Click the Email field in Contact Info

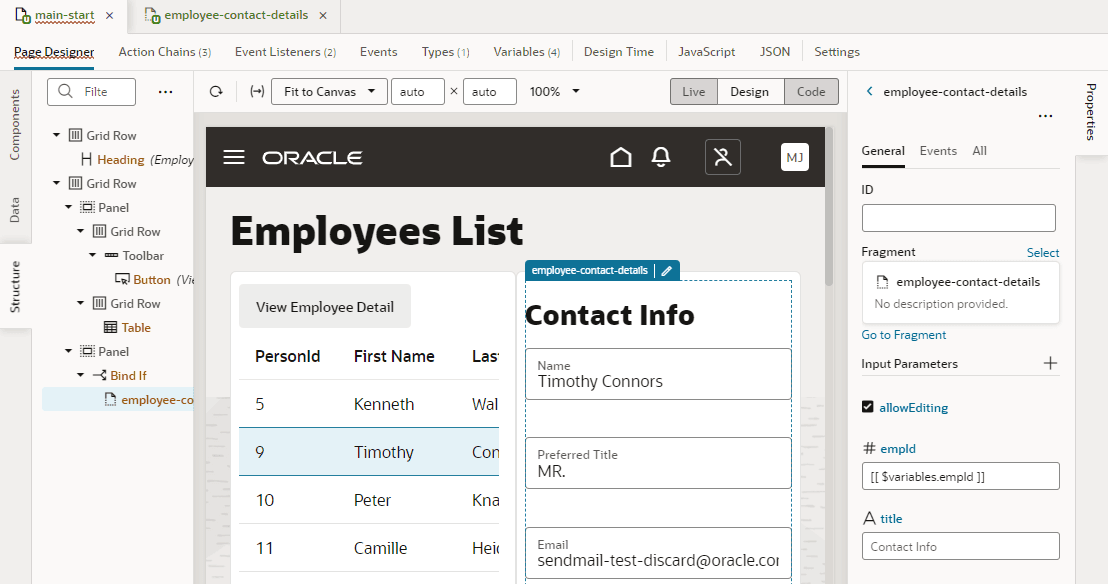(x=658, y=553)
